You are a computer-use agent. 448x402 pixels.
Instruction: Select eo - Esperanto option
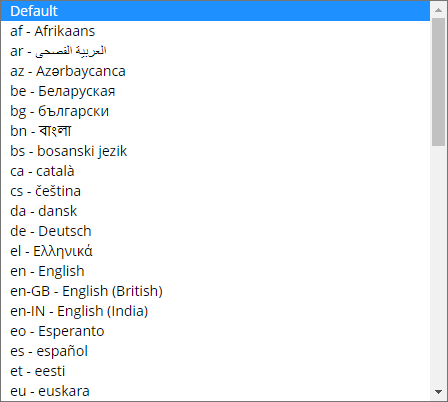215,331
